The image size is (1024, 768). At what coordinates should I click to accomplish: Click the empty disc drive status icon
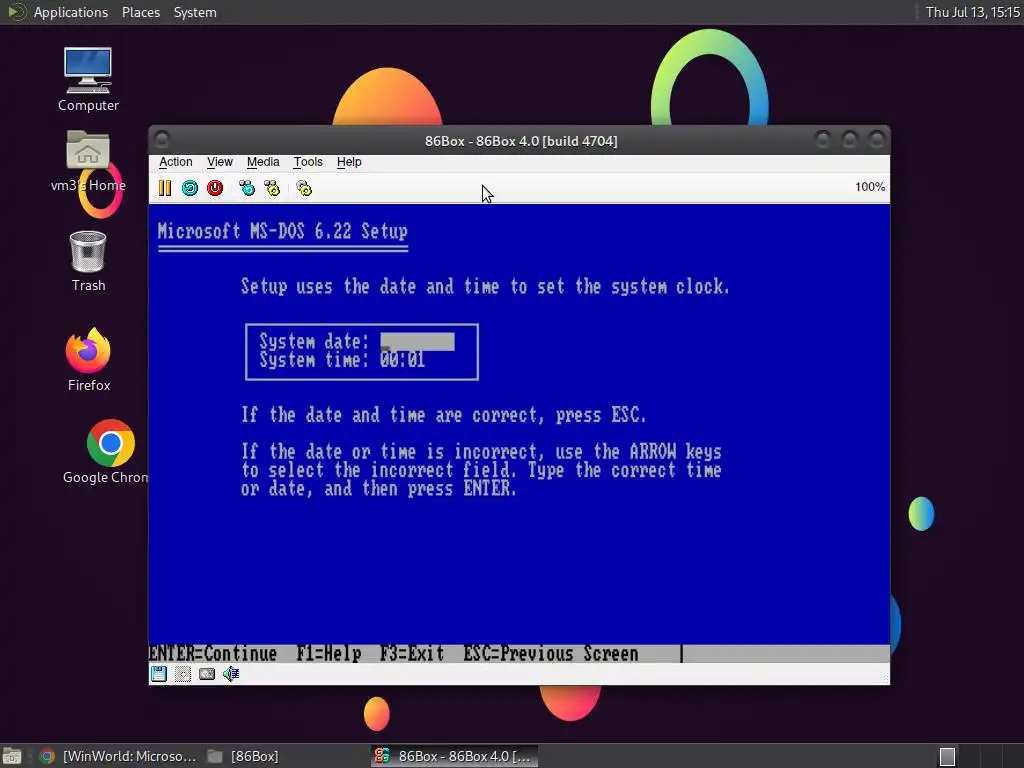click(x=183, y=674)
